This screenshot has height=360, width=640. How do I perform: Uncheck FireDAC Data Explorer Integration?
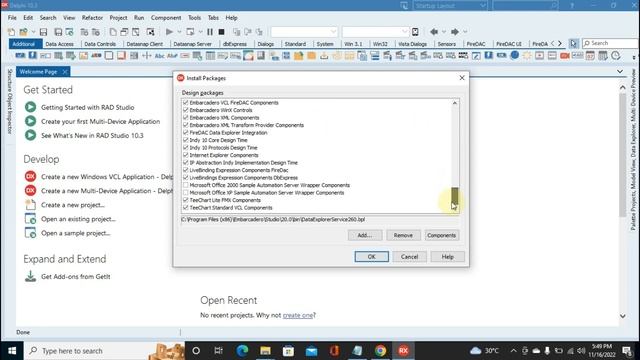(x=186, y=133)
